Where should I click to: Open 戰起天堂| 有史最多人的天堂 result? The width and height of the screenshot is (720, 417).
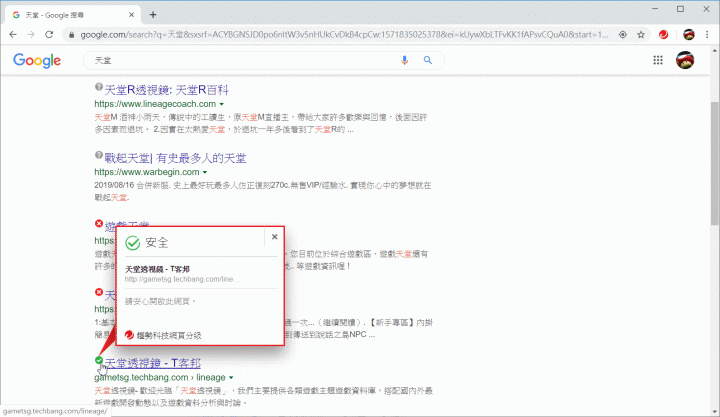click(x=175, y=158)
